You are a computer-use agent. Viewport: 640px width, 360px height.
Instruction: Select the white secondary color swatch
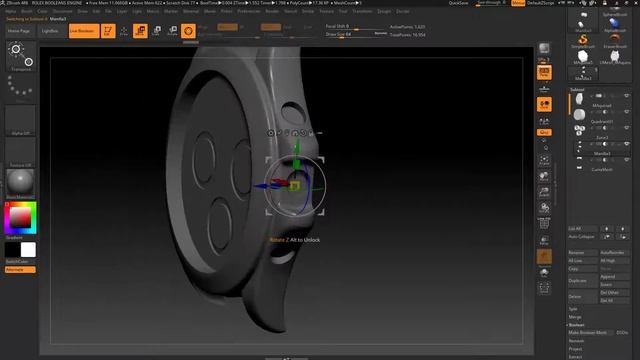[28, 250]
